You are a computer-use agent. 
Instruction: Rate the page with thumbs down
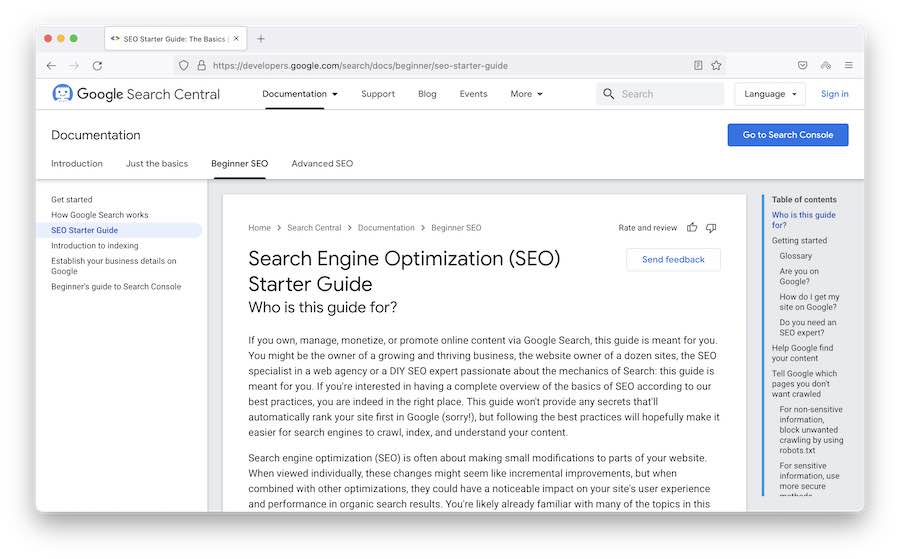711,228
